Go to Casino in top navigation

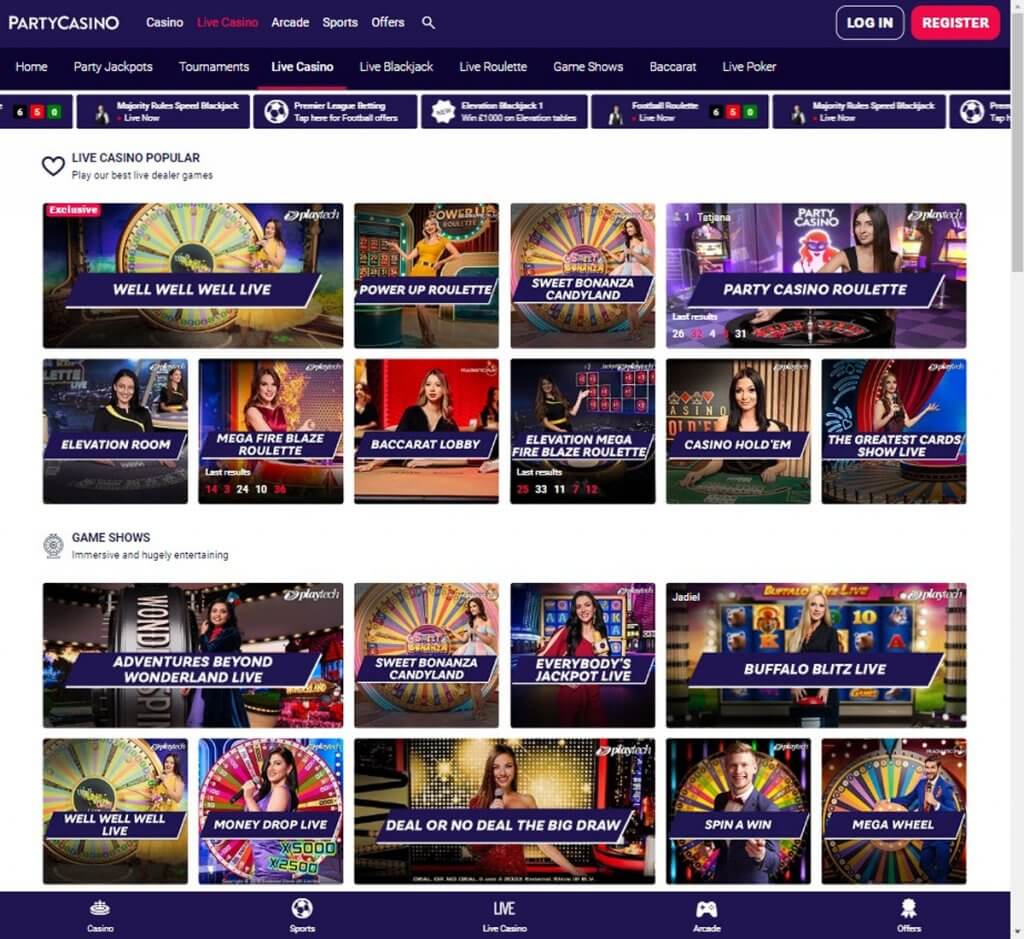(165, 22)
